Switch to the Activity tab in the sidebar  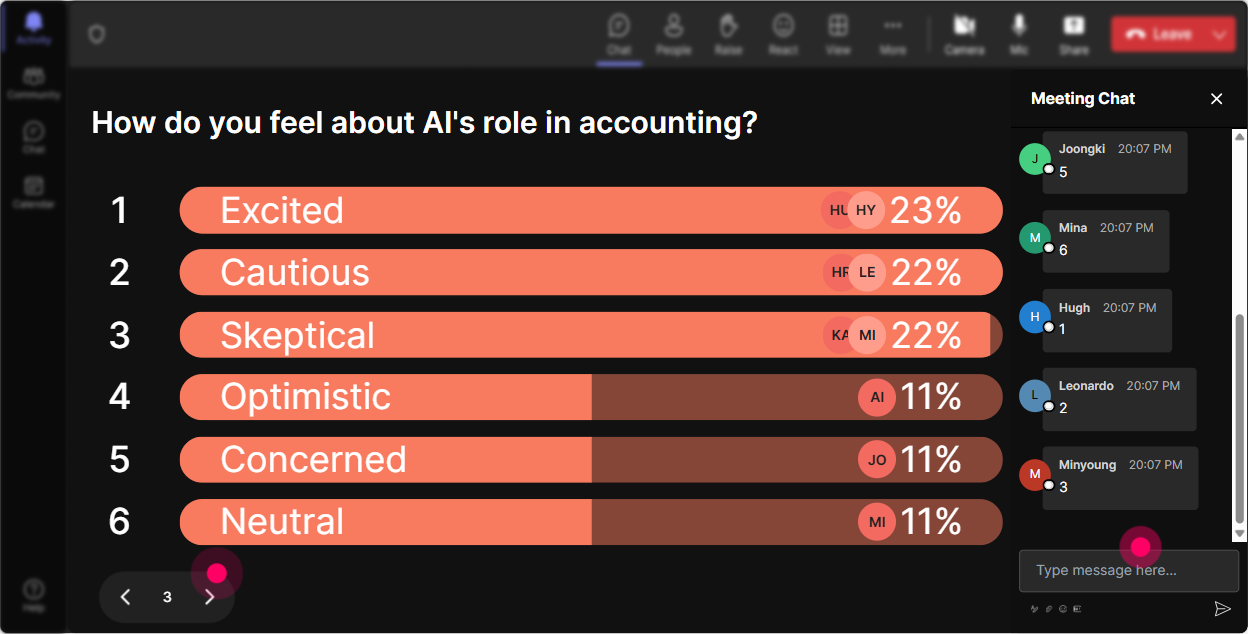[34, 28]
